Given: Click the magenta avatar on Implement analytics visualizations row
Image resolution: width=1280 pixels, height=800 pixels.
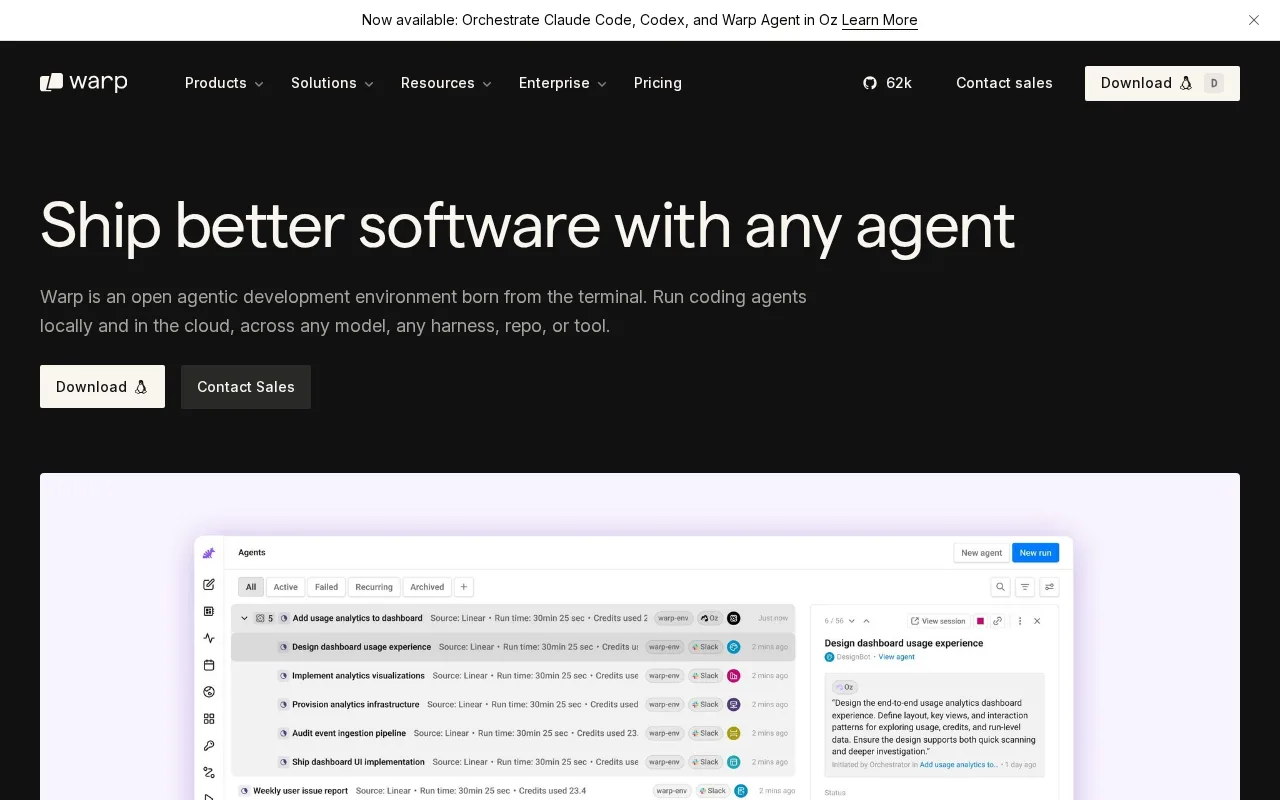Looking at the screenshot, I should click(733, 676).
